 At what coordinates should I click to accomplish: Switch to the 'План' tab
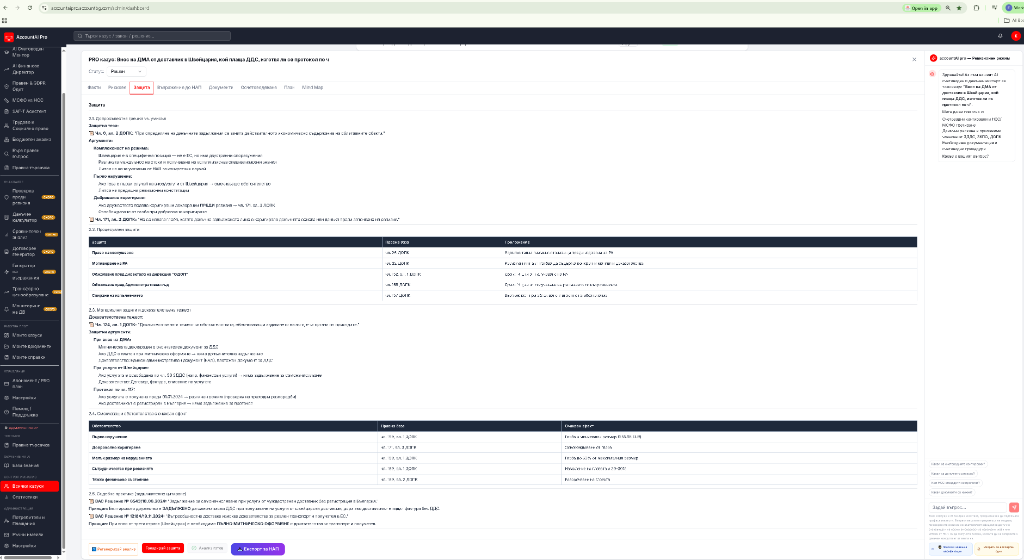(289, 87)
